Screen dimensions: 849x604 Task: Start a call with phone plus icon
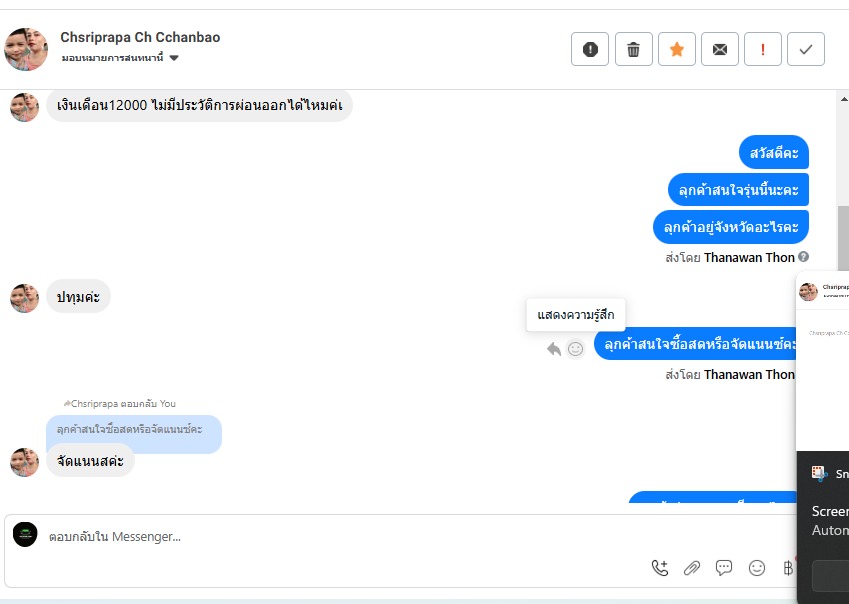659,568
